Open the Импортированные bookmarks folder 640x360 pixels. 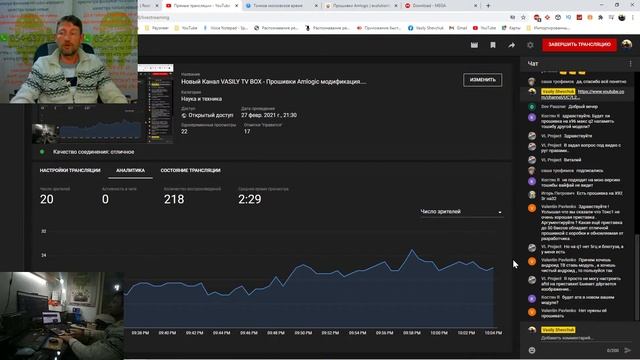(x=548, y=28)
